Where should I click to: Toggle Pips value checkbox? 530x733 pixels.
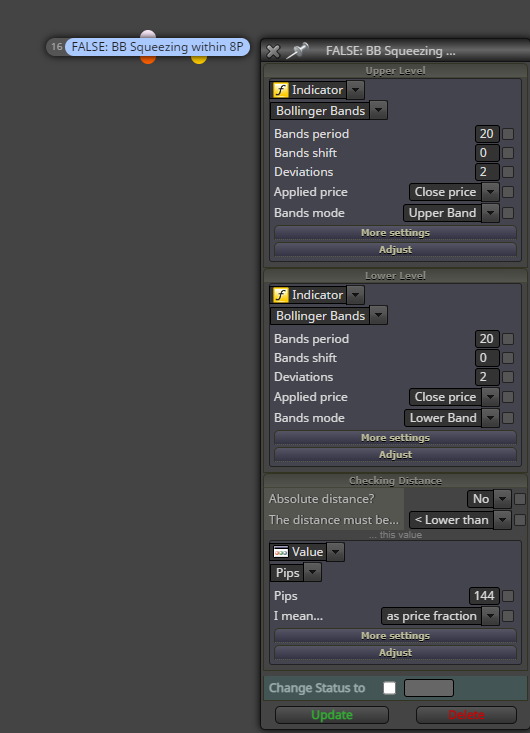508,596
